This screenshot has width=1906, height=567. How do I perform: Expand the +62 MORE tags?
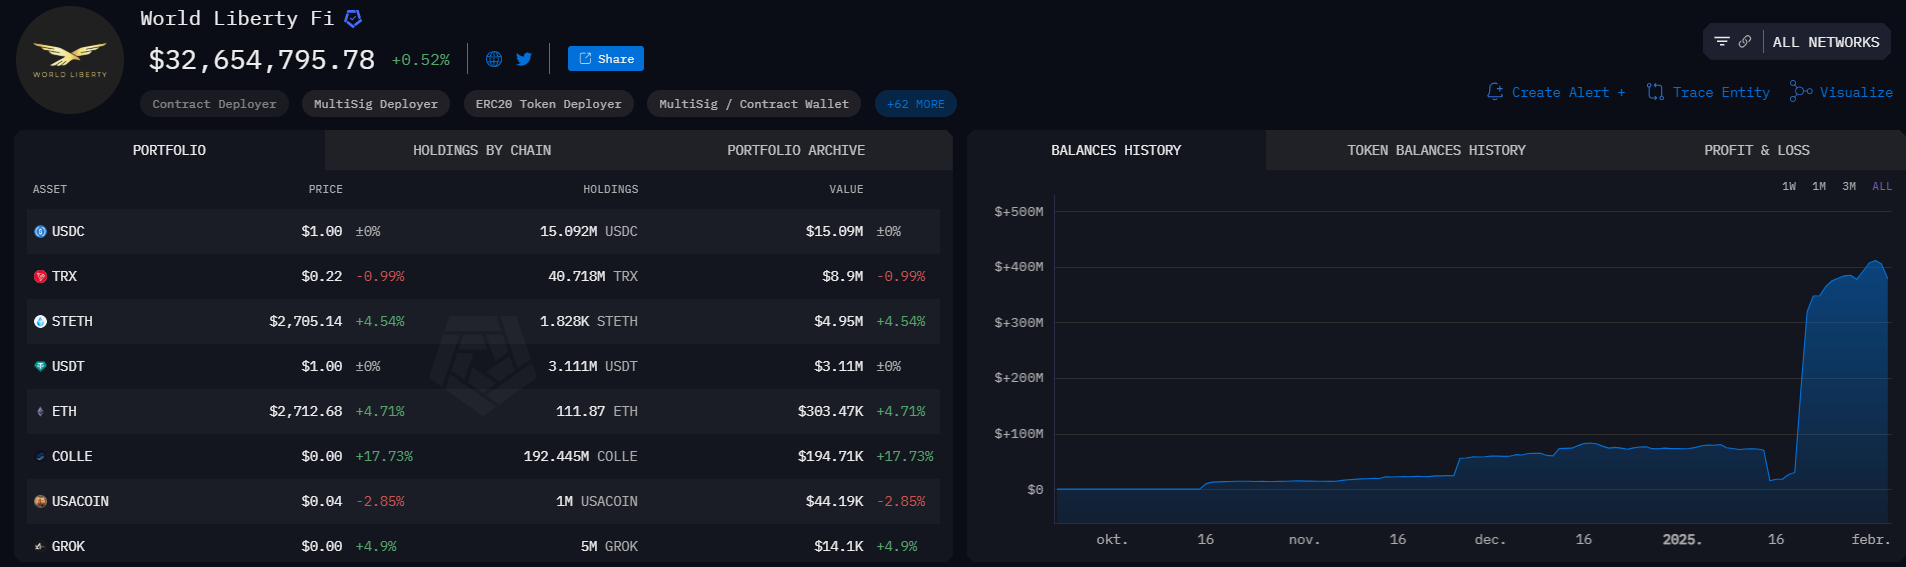[915, 104]
